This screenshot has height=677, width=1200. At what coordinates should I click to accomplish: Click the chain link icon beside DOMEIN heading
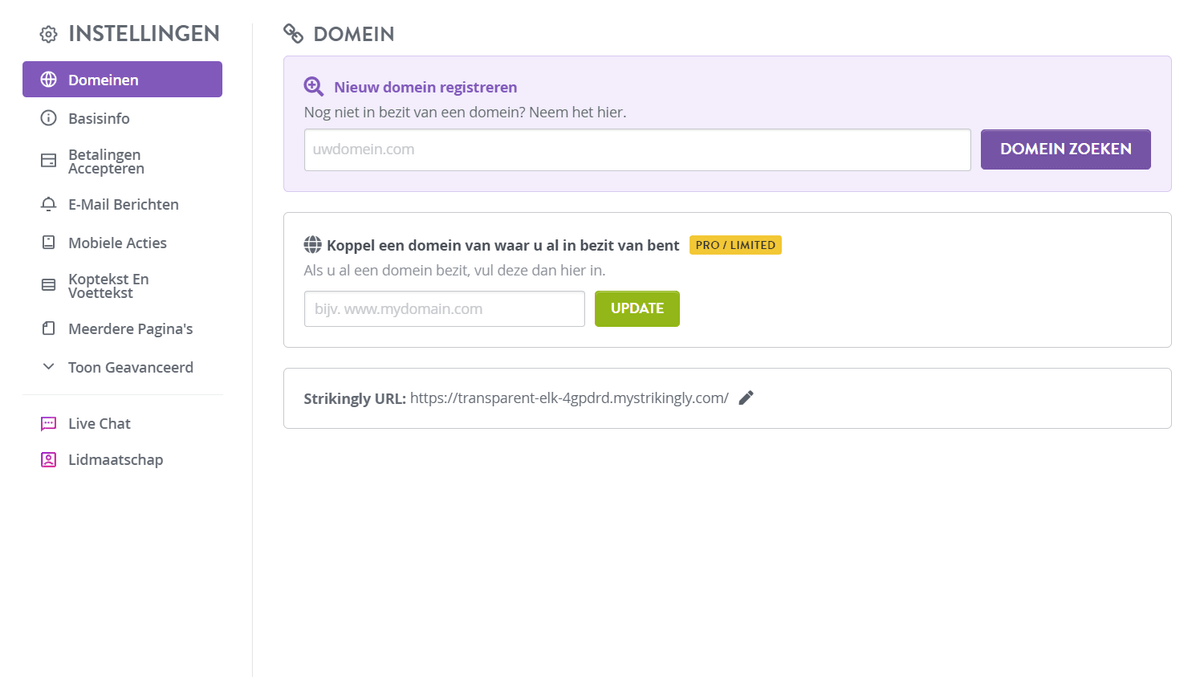pos(292,33)
